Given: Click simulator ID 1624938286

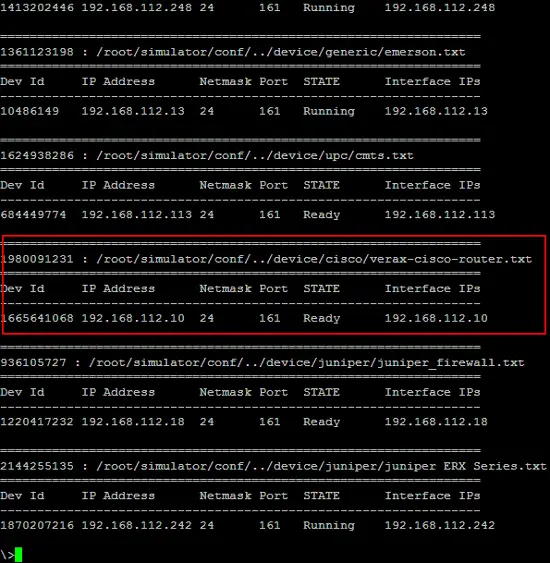Looking at the screenshot, I should click(x=37, y=155).
